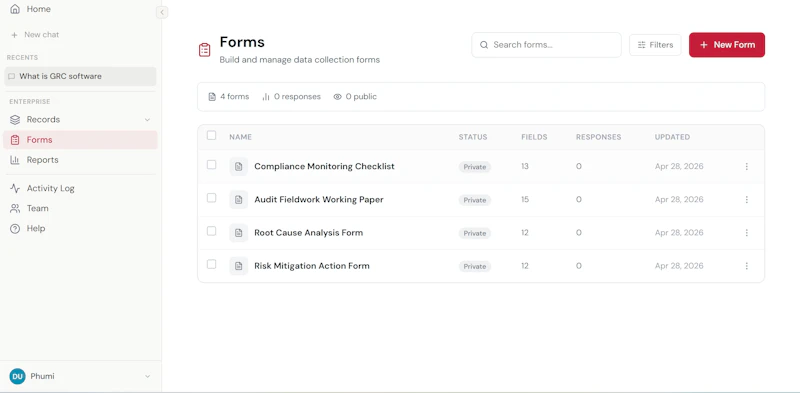
Task: Click the plus icon next to New chat
Action: [x=14, y=35]
